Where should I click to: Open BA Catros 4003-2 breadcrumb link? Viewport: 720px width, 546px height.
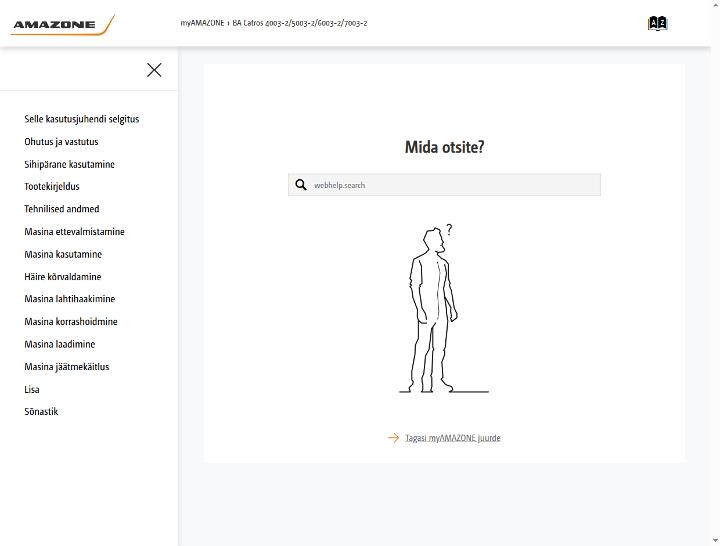[300, 23]
